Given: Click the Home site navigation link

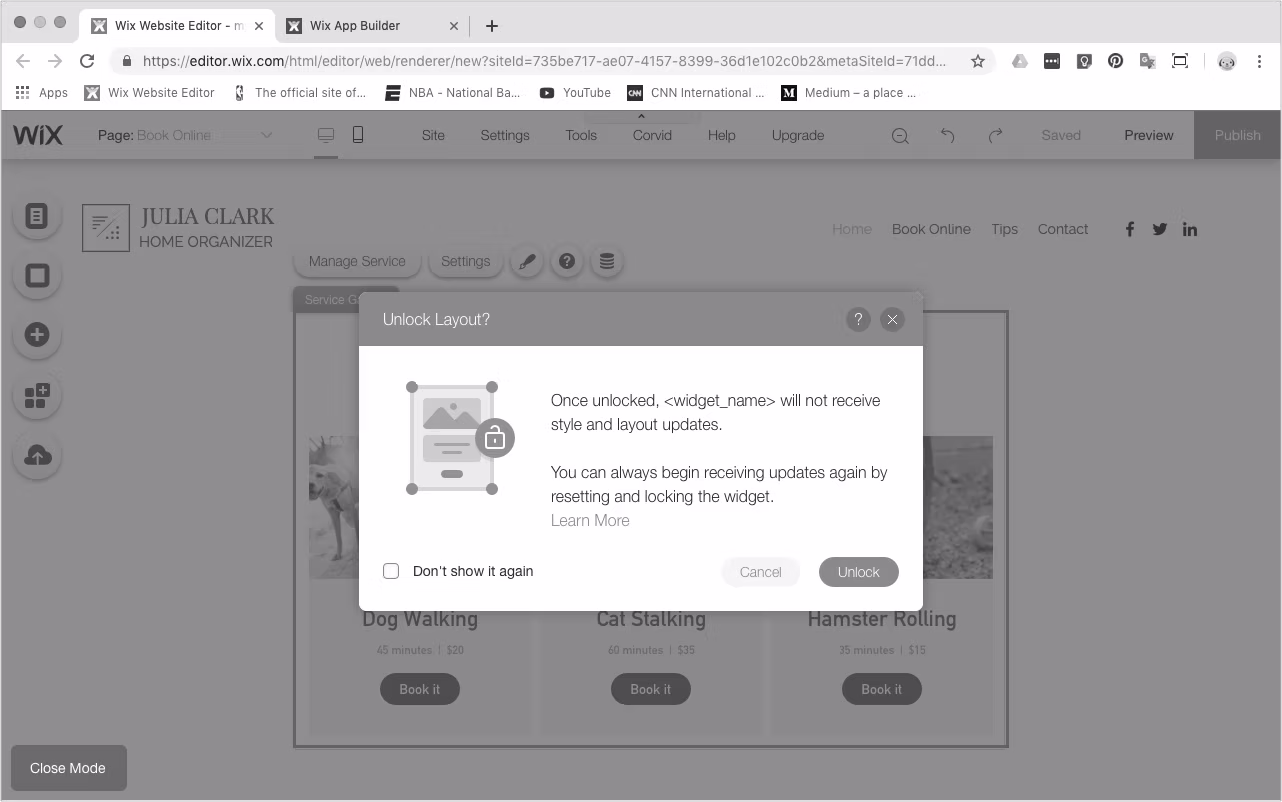Looking at the screenshot, I should click(852, 229).
